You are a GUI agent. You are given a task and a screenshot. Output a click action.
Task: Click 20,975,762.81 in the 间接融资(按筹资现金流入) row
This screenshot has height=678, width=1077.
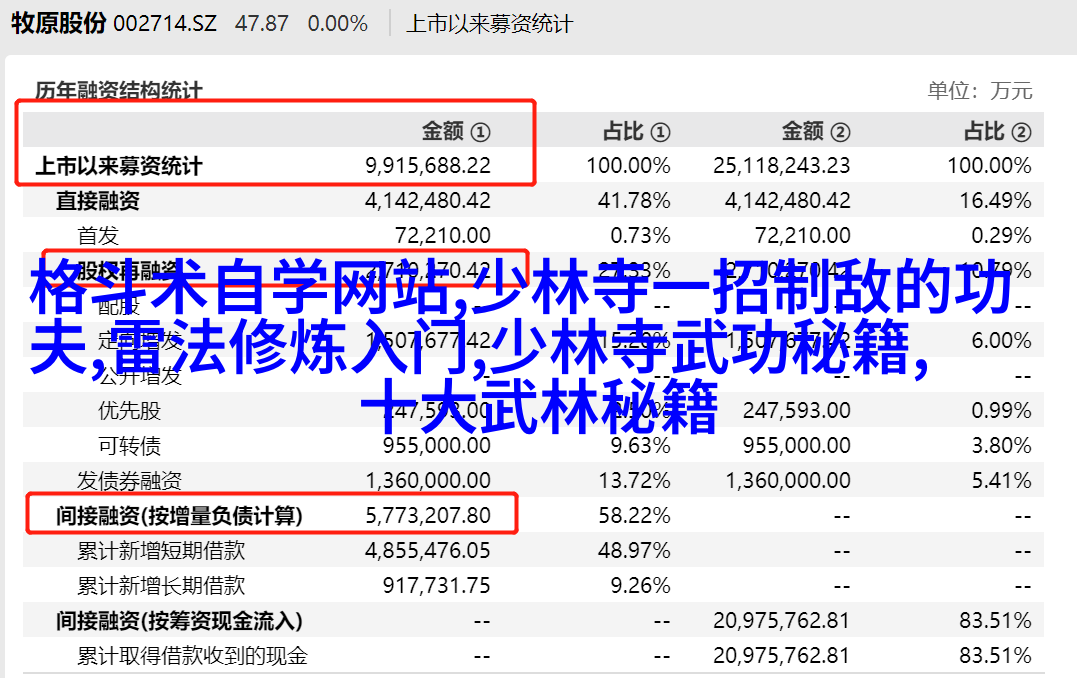click(782, 621)
